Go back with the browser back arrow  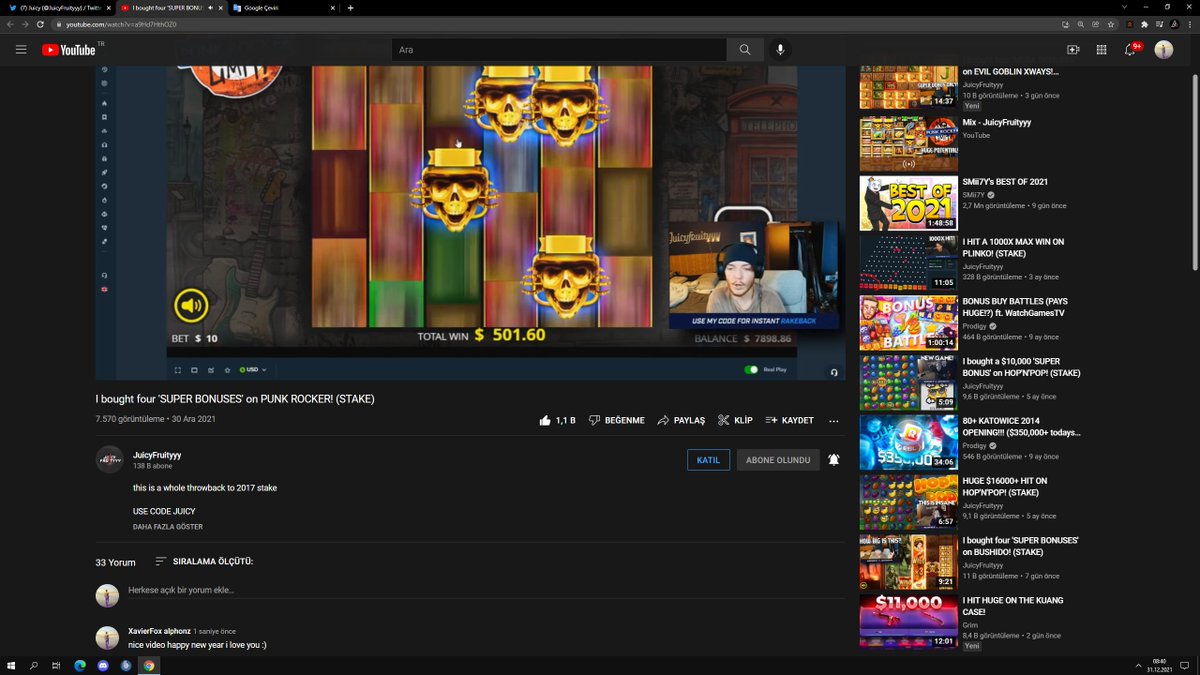11,24
